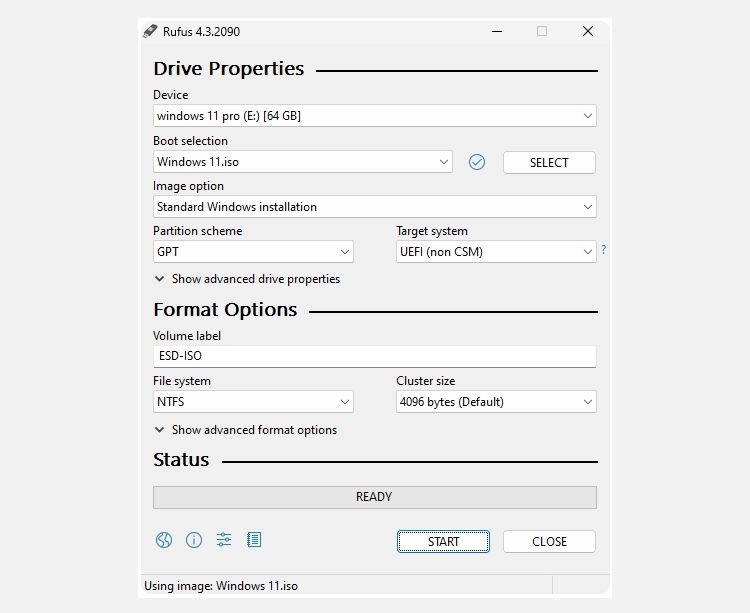Show the log icon

pyautogui.click(x=254, y=540)
